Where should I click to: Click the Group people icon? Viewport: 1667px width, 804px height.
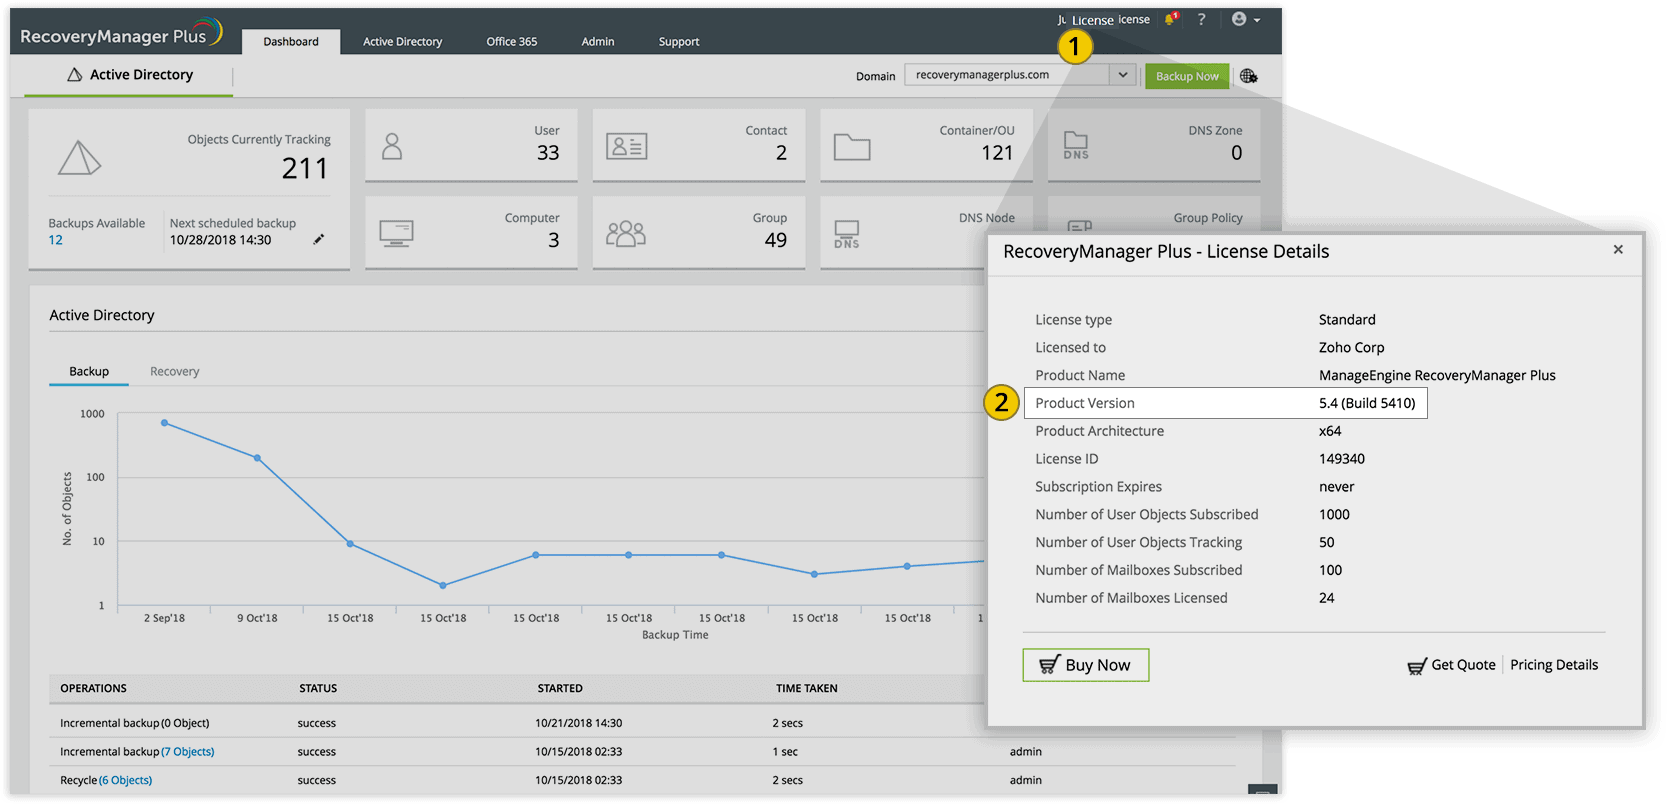click(x=626, y=233)
